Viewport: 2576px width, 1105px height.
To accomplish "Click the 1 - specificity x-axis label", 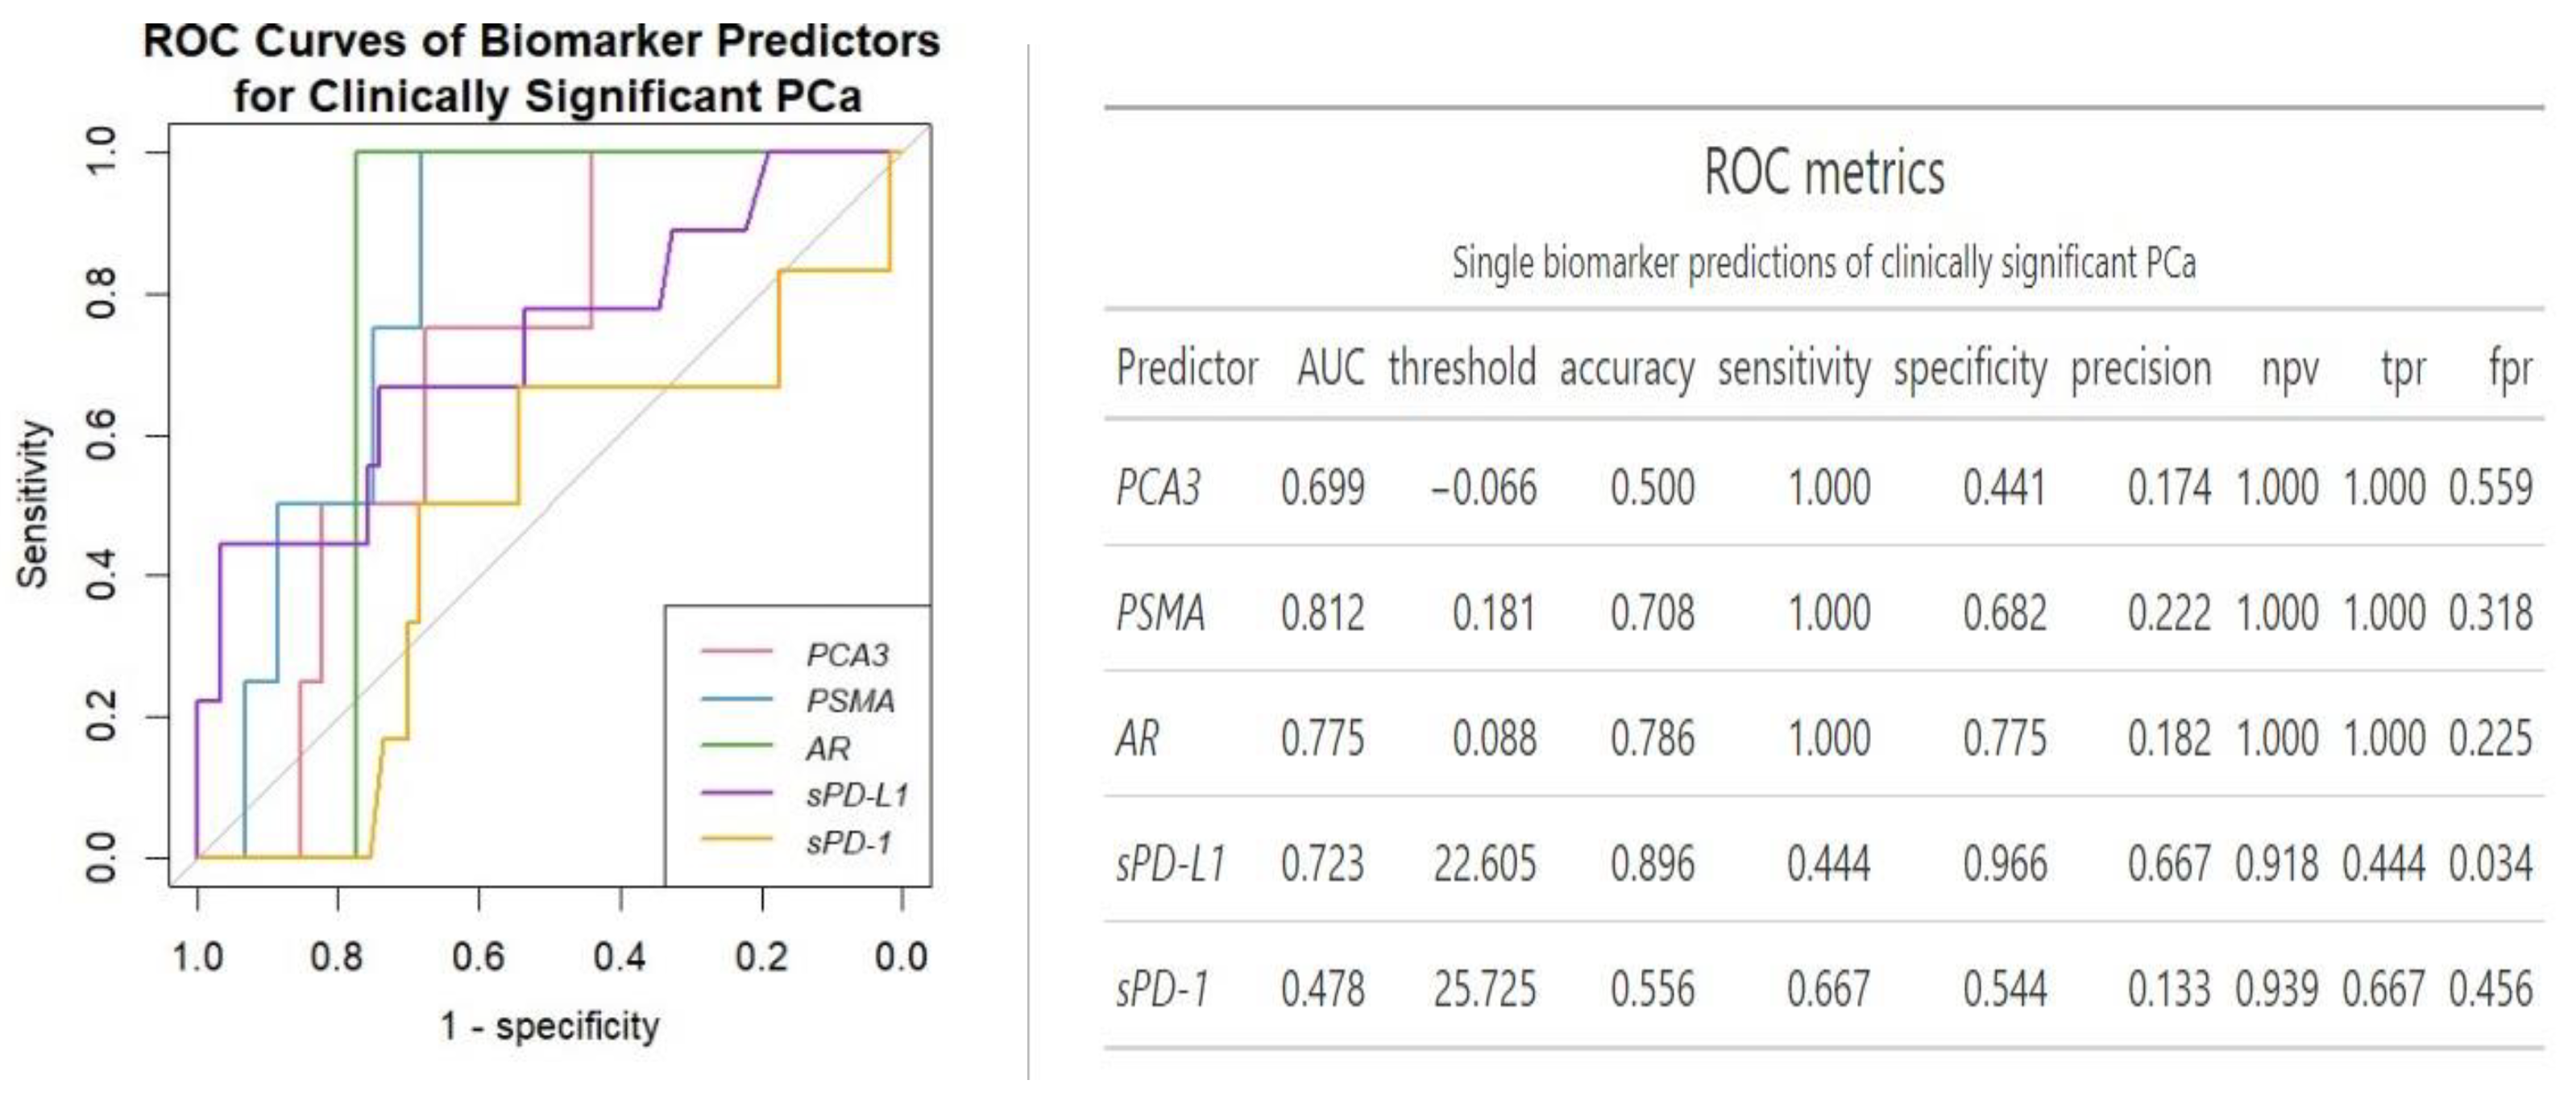I will click(x=550, y=1026).
